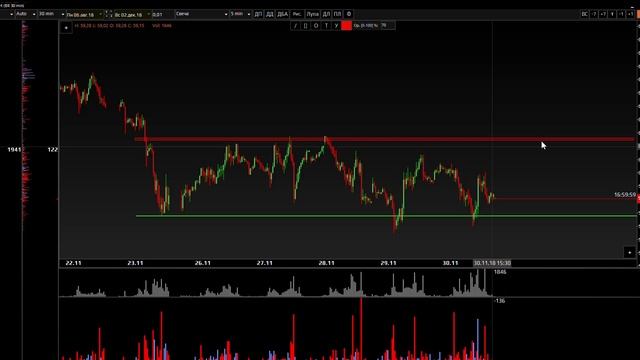
Task: Click the ДД toolbar button
Action: [x=270, y=14]
